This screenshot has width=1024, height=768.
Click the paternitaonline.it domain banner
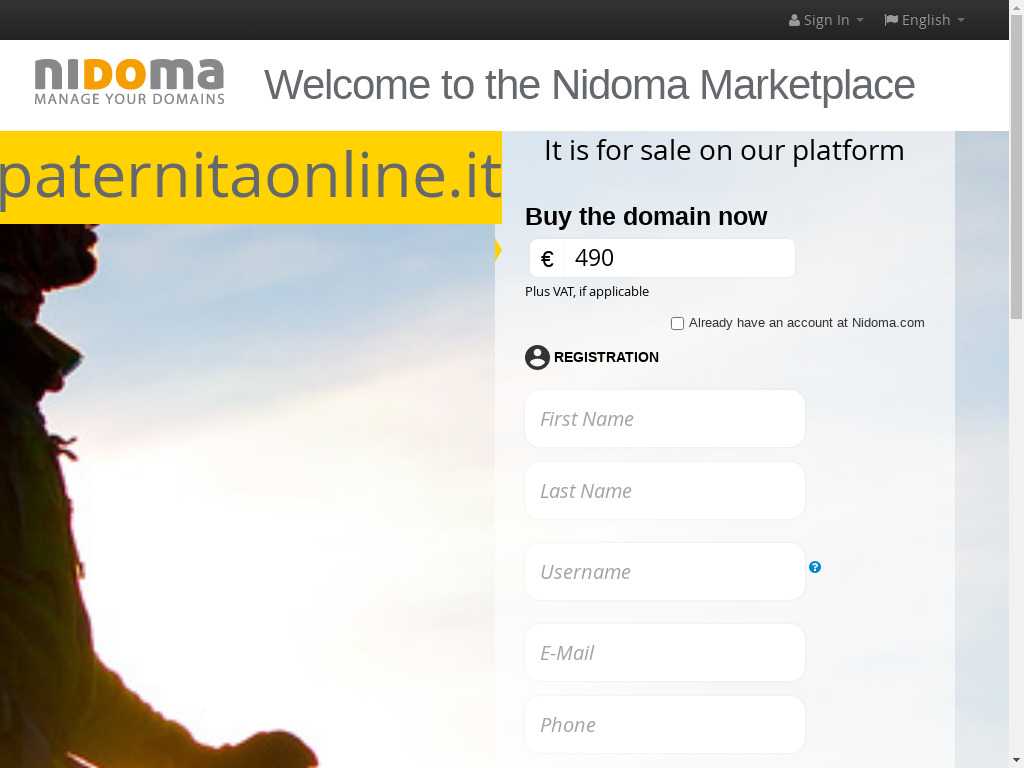[x=250, y=177]
